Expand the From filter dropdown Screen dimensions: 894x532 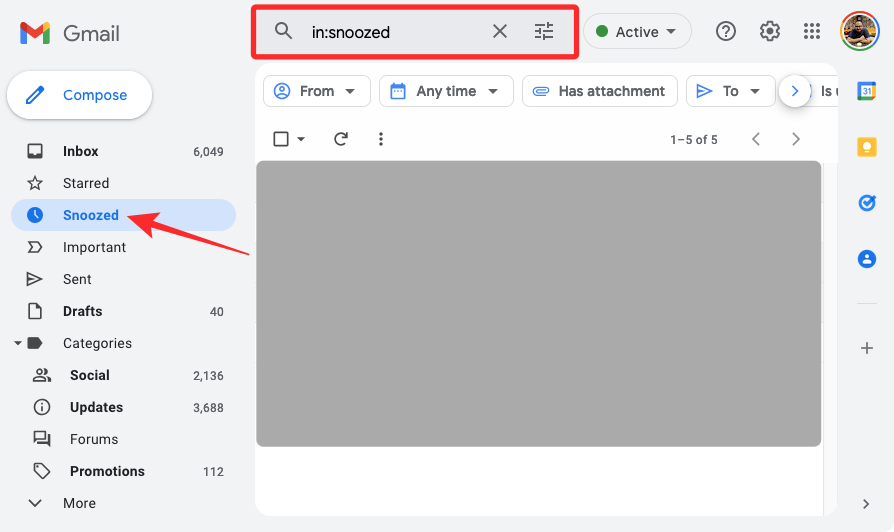tap(316, 91)
